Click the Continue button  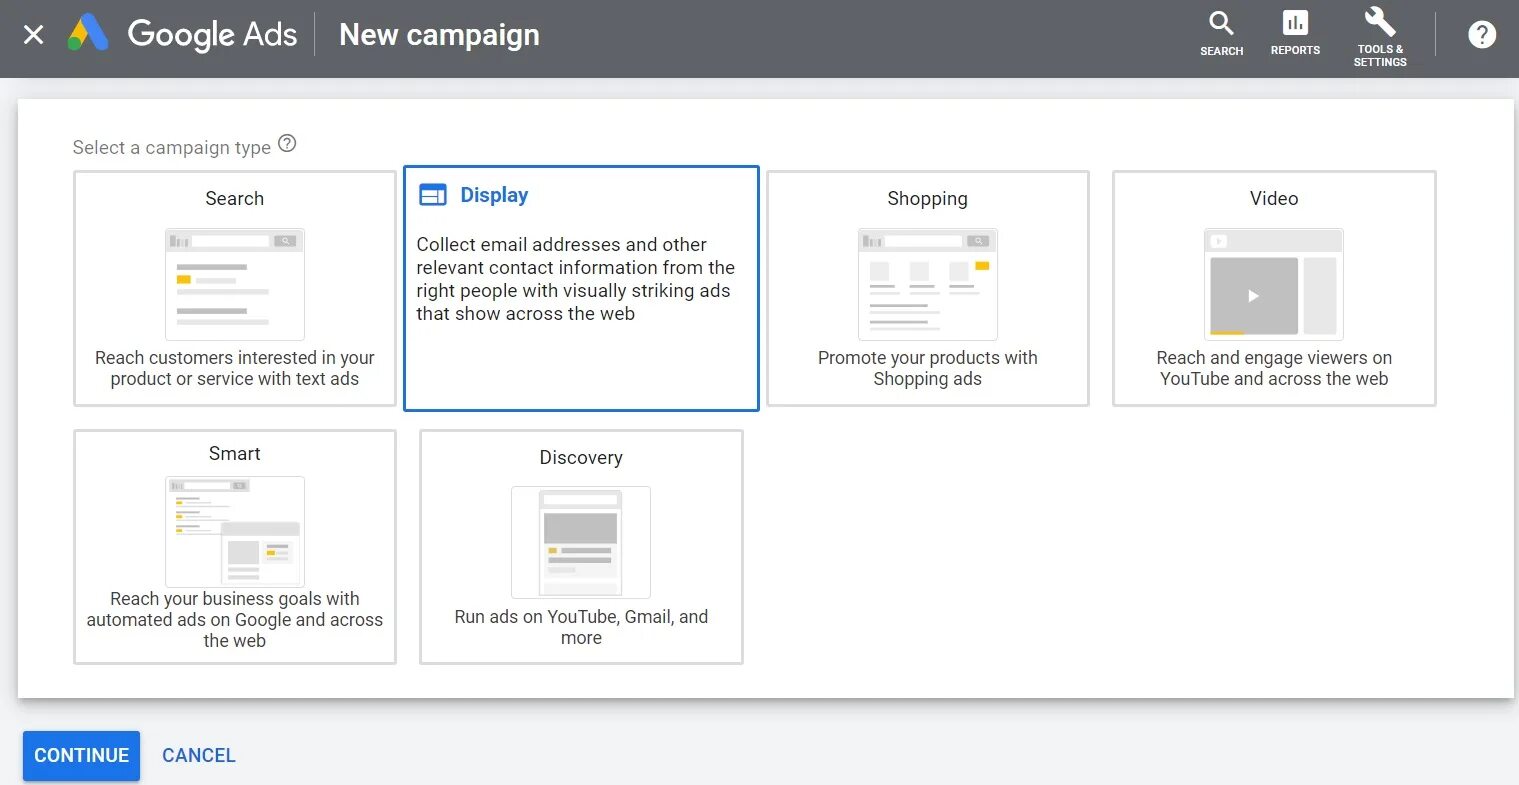pyautogui.click(x=82, y=756)
